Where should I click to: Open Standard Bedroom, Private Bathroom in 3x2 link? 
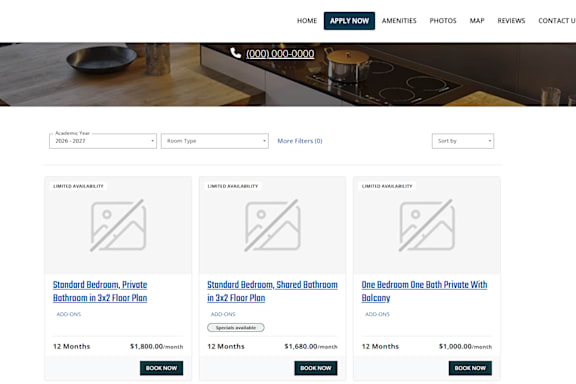[100, 291]
